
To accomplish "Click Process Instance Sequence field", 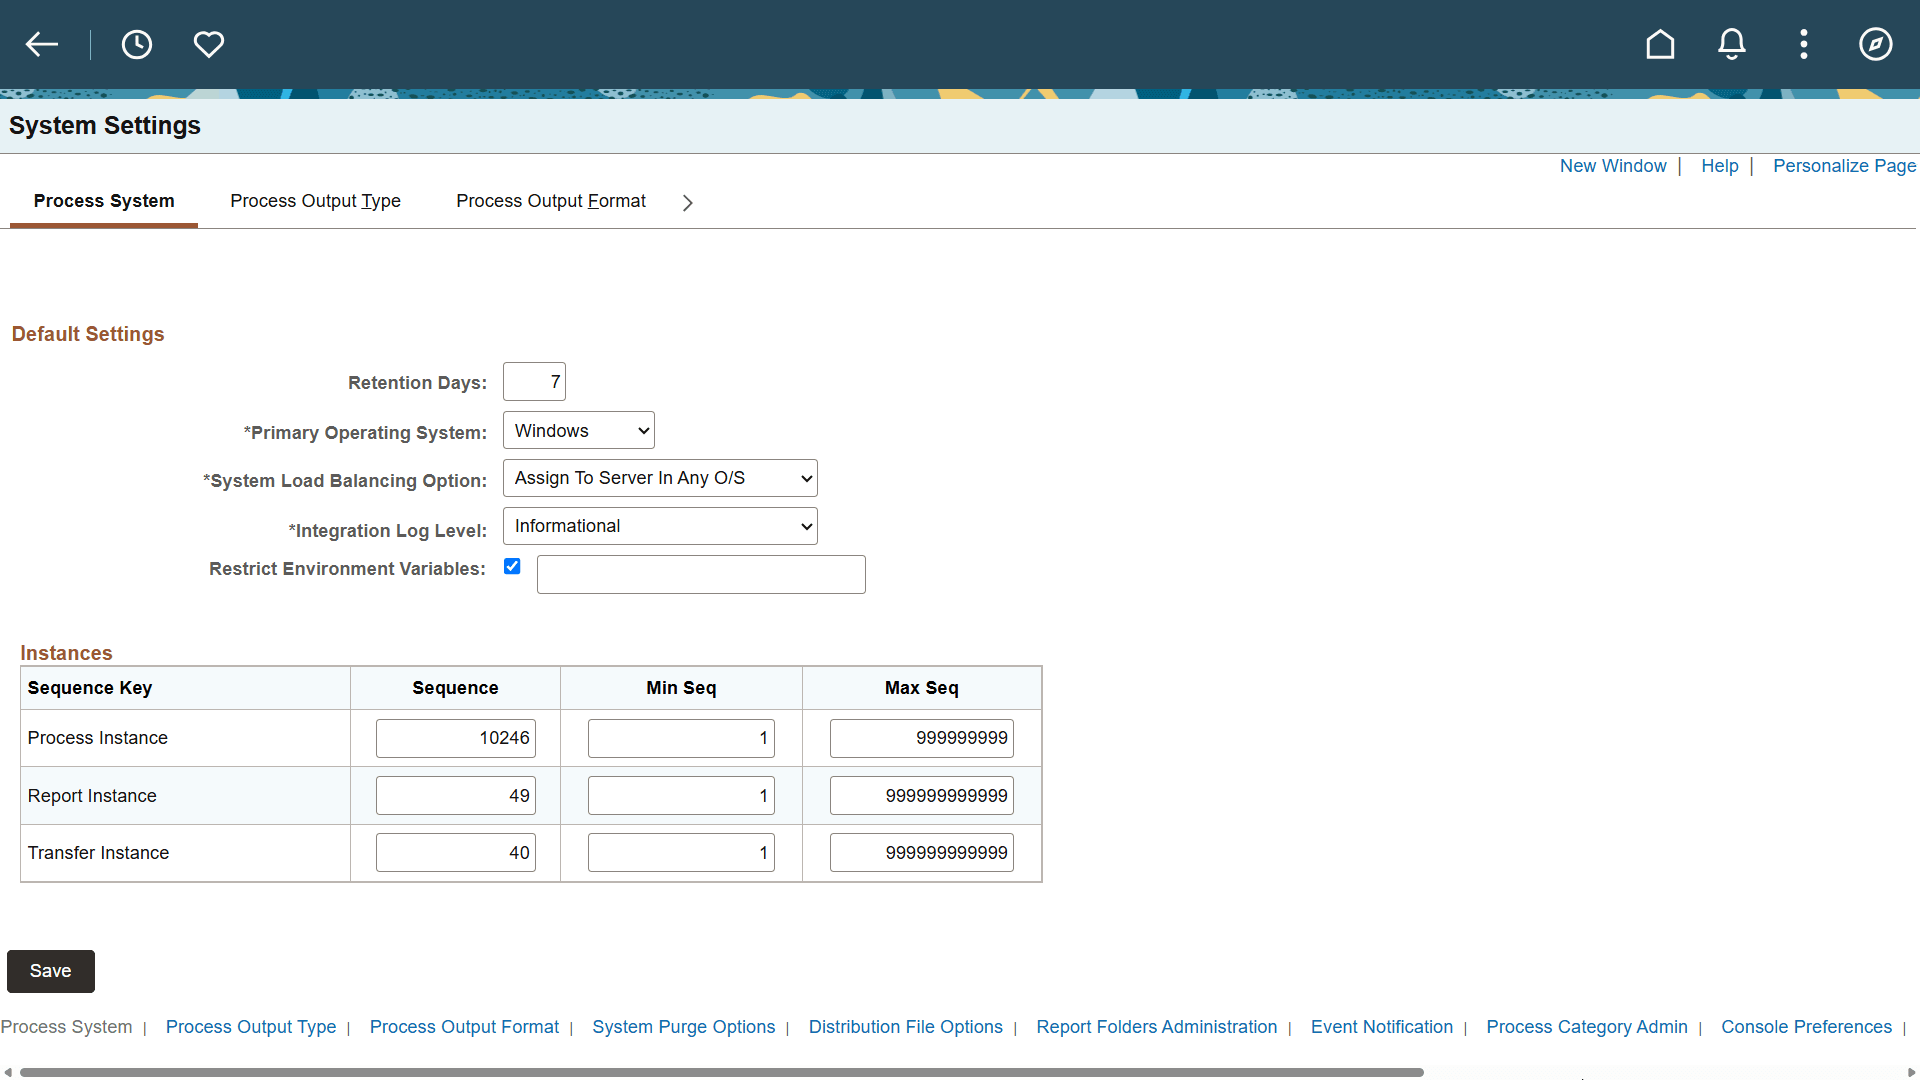I will (456, 738).
